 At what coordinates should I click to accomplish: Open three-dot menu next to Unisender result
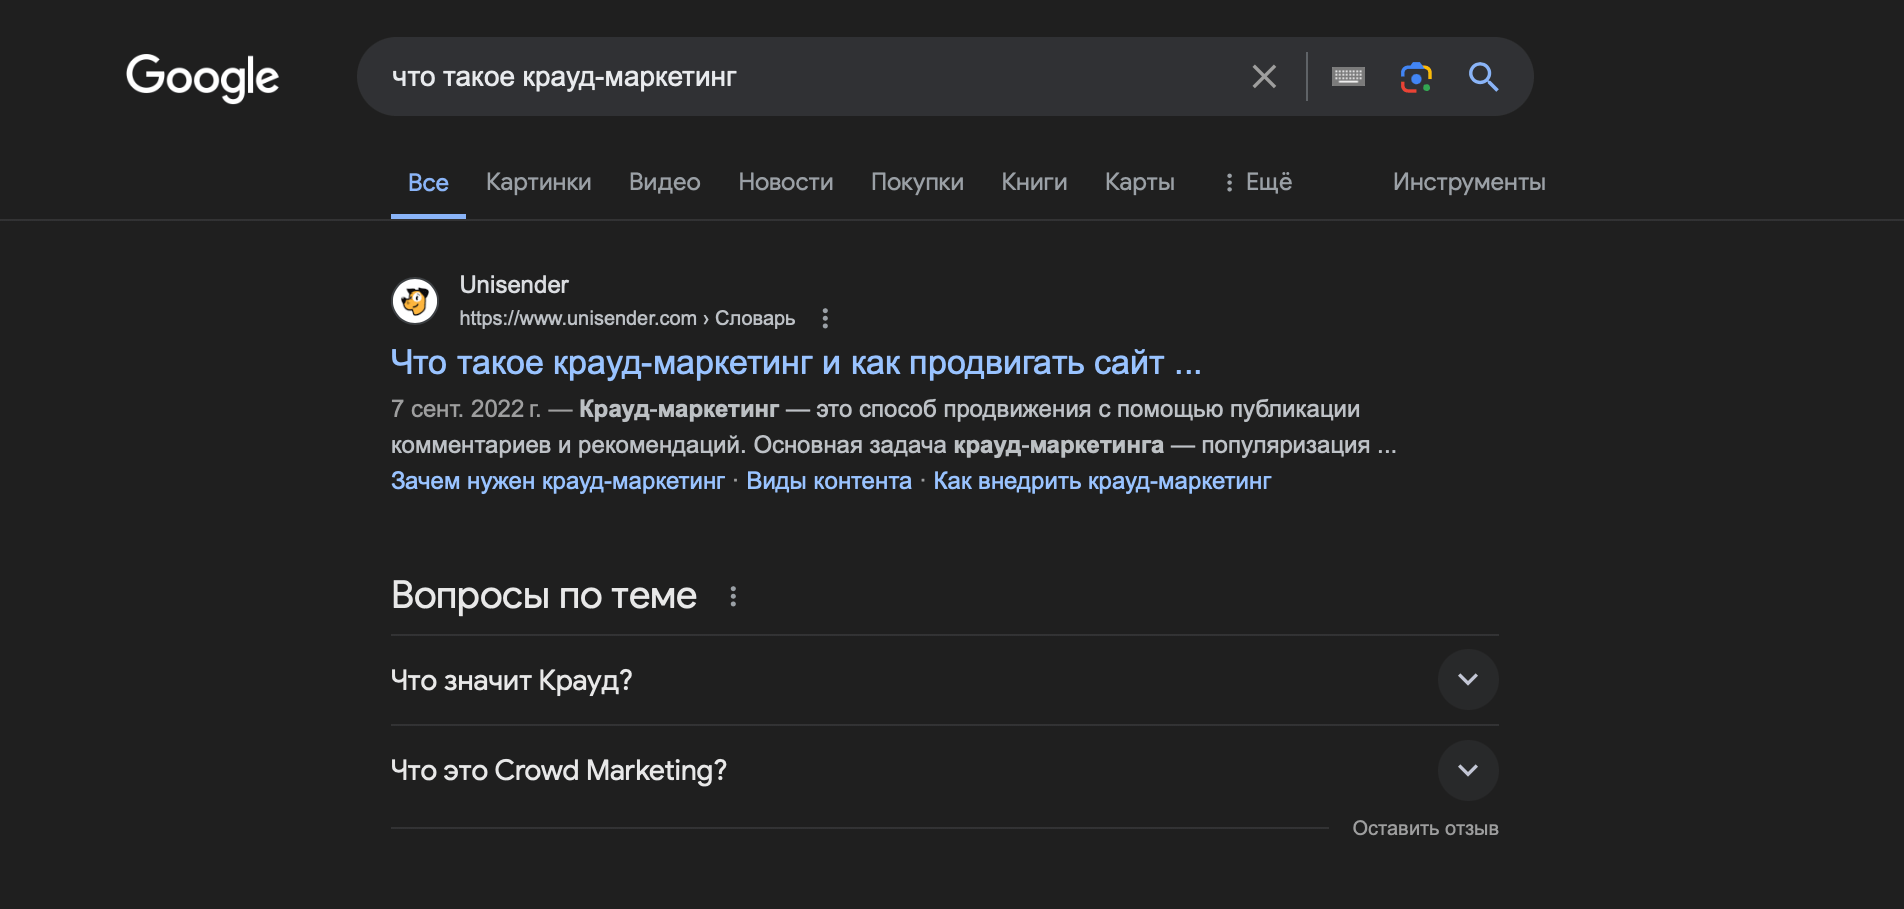pos(825,318)
